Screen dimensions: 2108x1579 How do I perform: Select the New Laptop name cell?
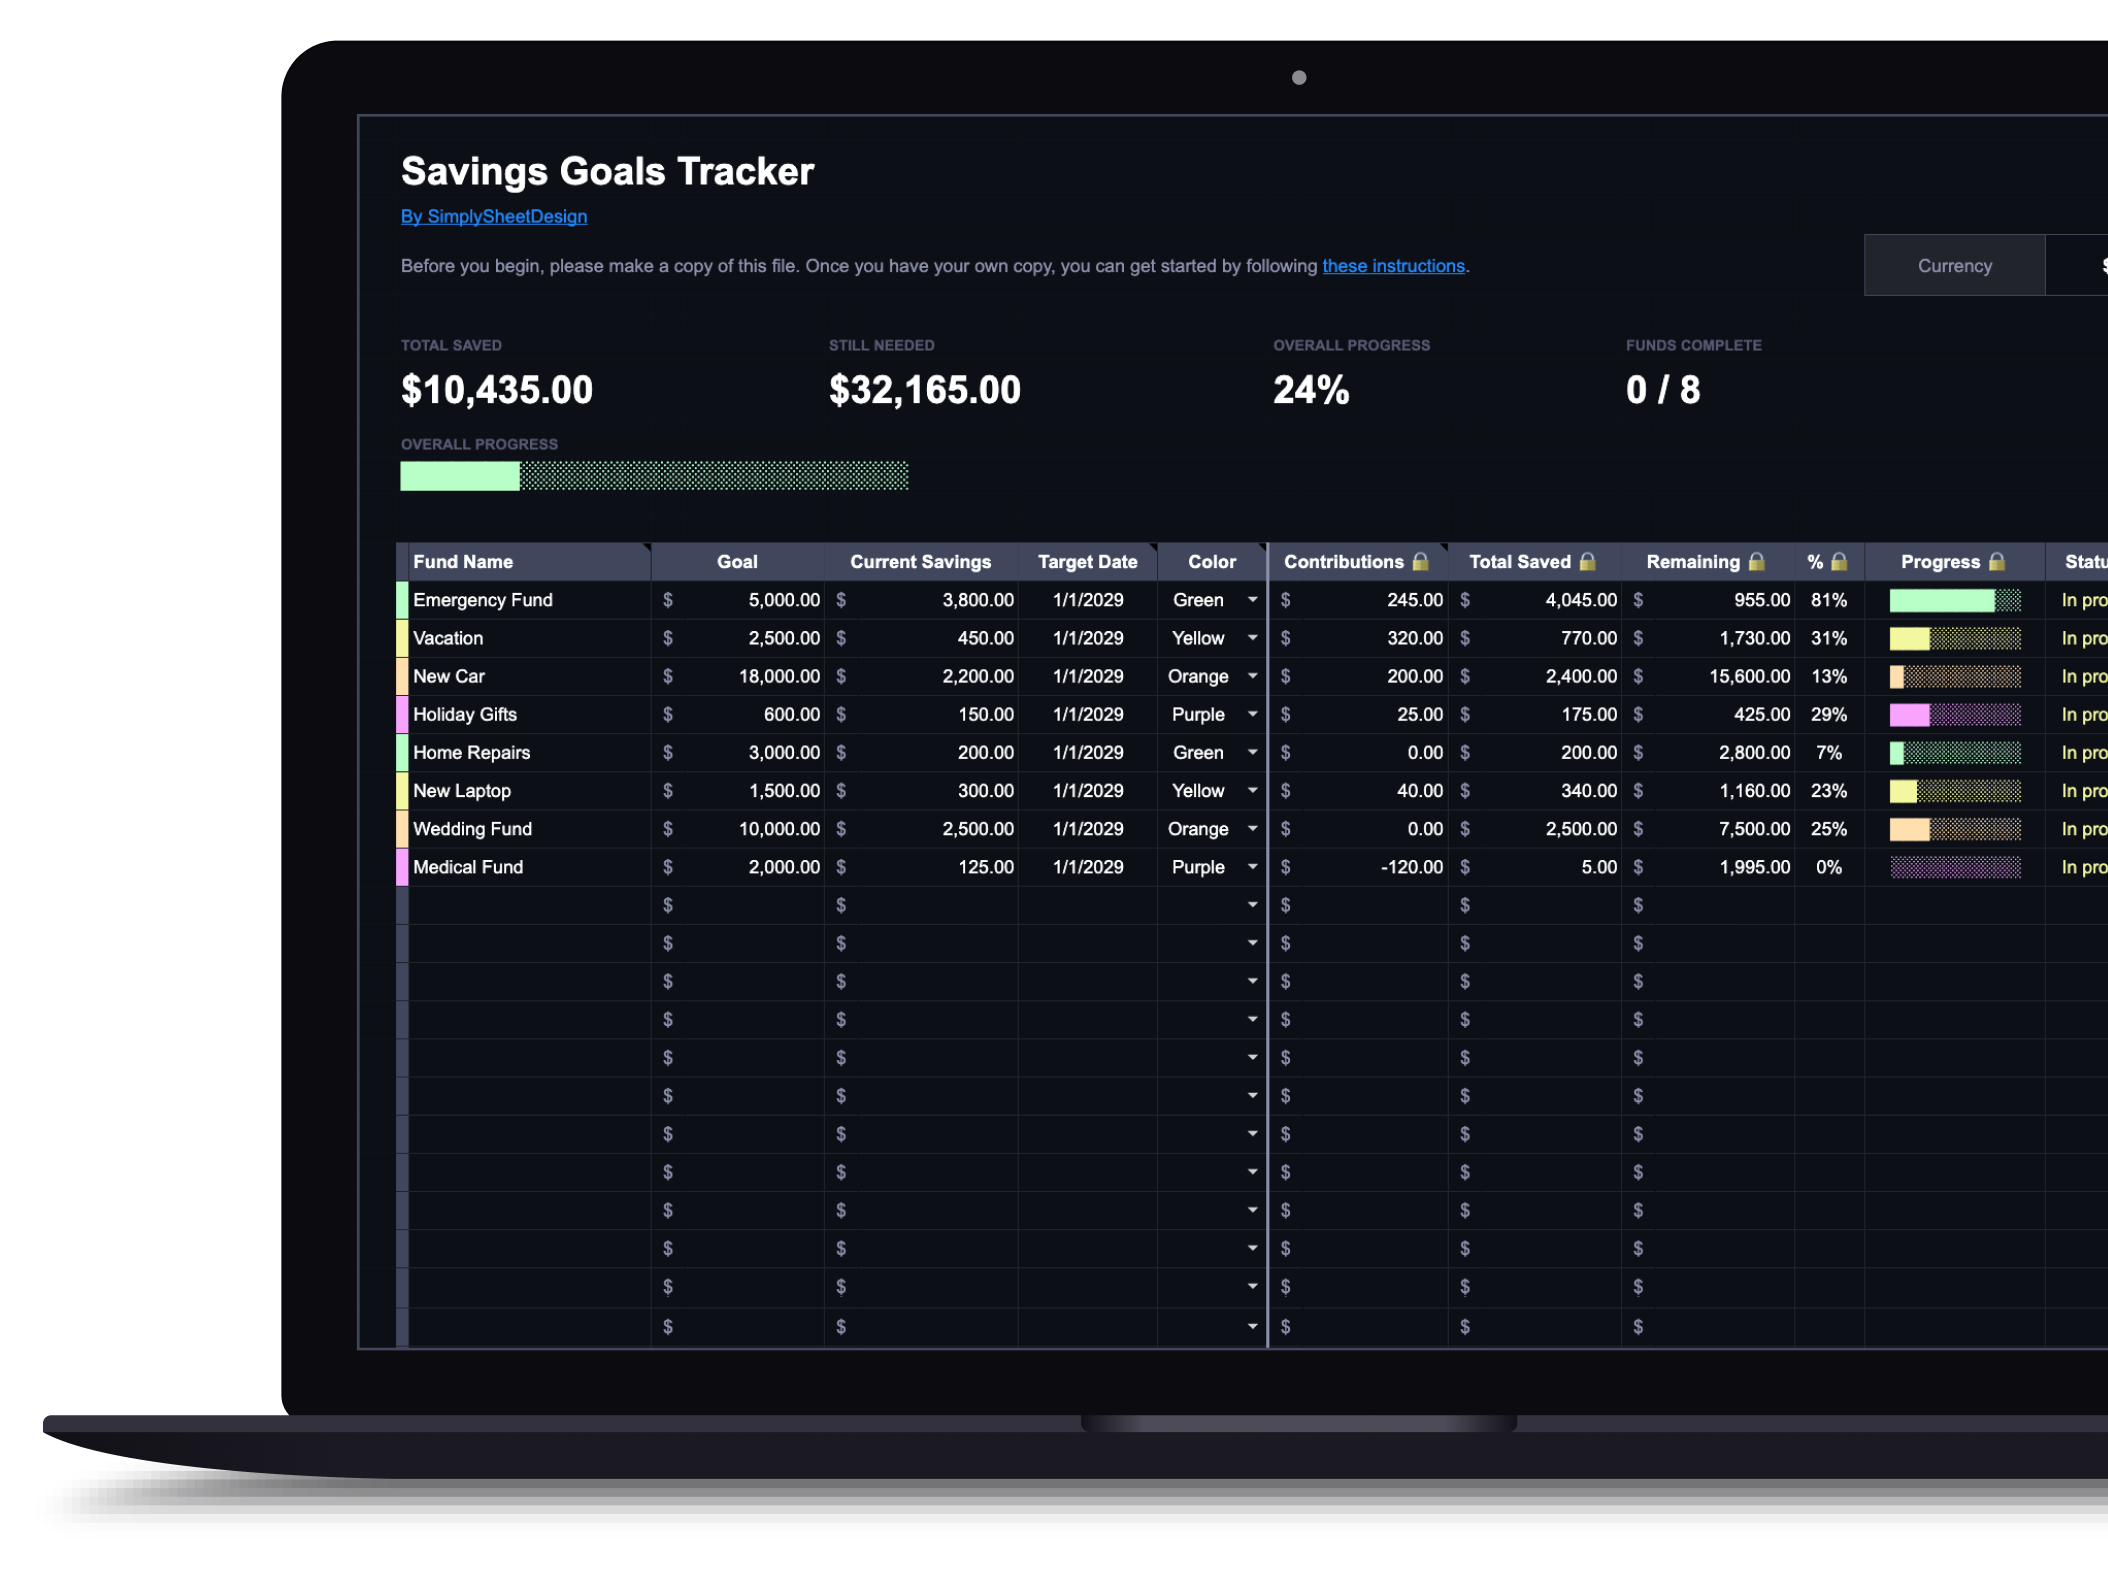click(529, 790)
